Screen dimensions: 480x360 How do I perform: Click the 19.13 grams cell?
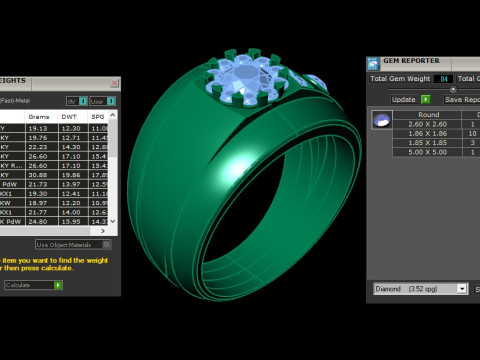coord(41,128)
